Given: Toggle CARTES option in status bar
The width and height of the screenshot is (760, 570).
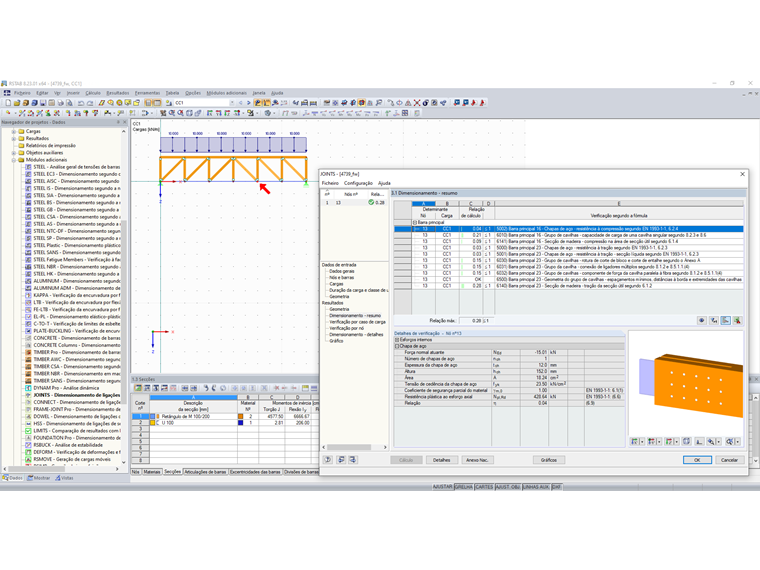Looking at the screenshot, I should click(x=484, y=487).
